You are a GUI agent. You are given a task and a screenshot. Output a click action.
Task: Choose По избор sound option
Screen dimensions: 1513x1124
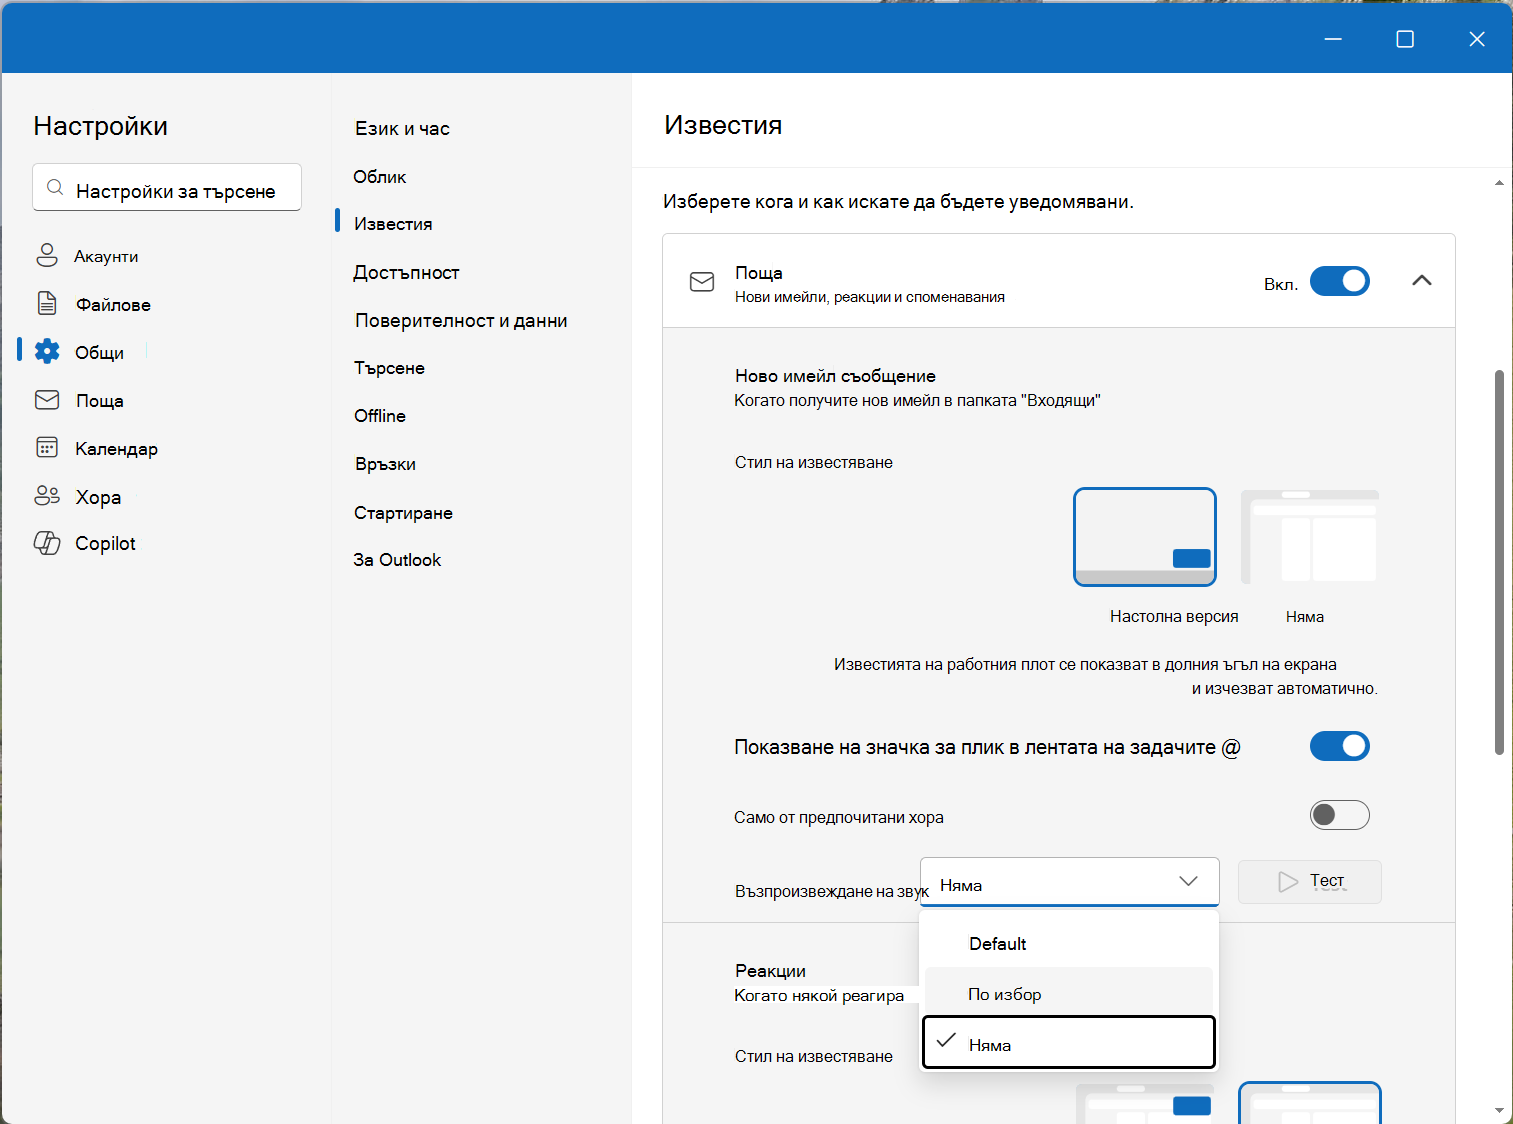coord(1069,994)
